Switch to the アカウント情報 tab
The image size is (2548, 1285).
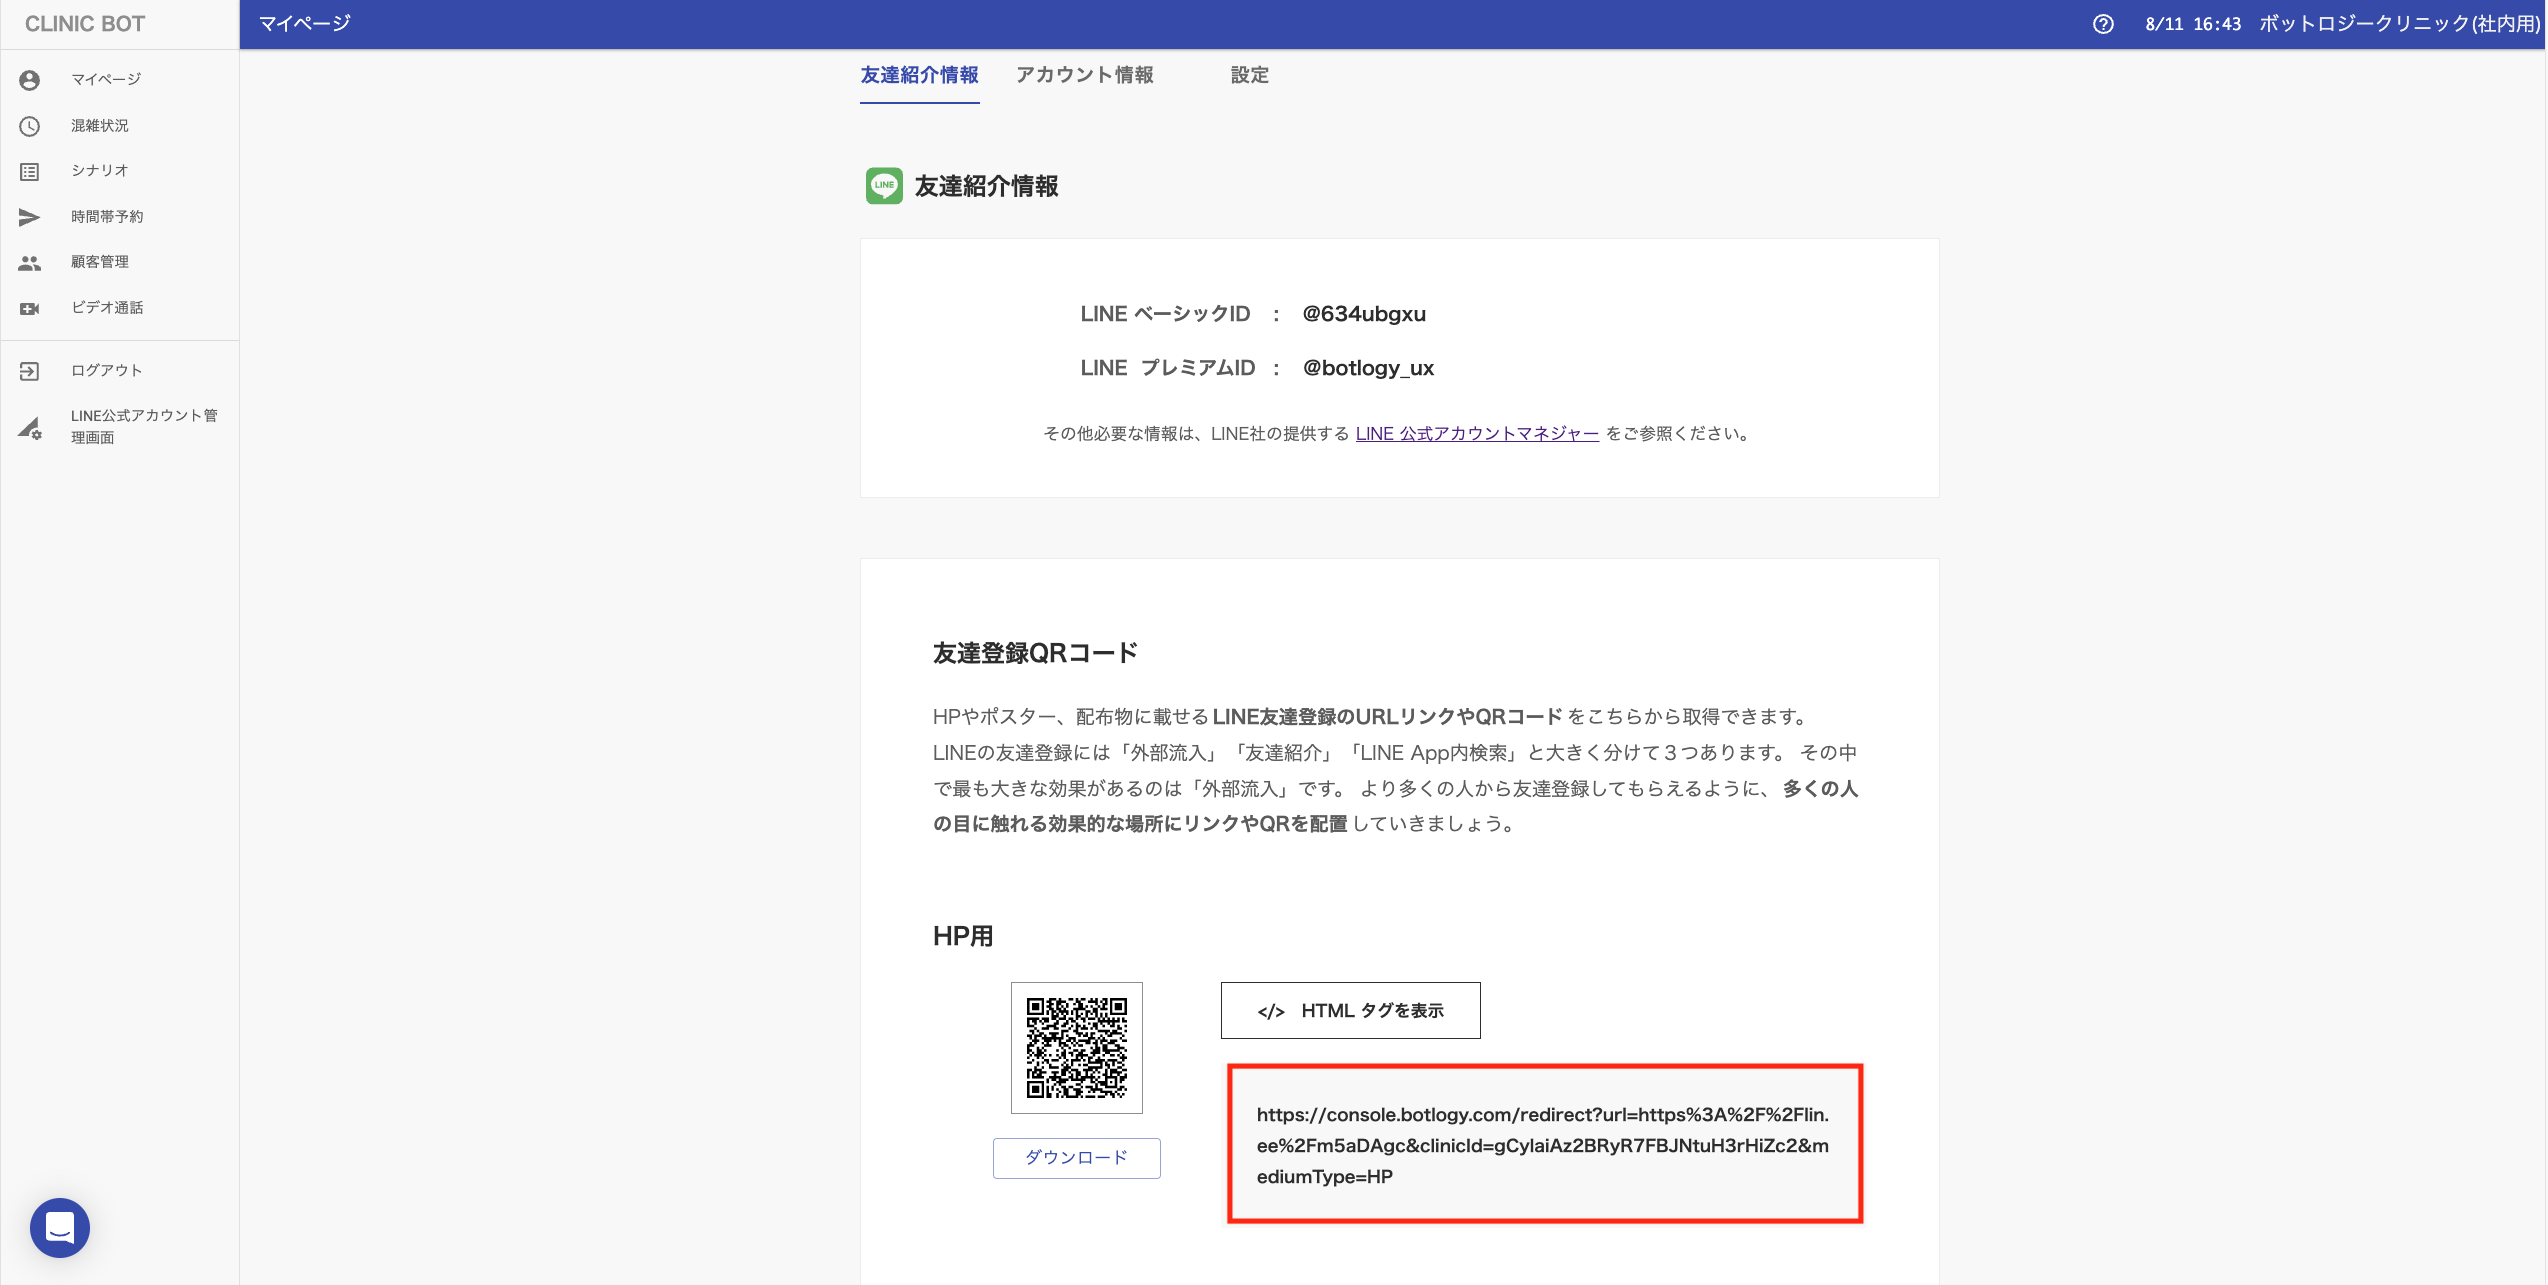tap(1084, 75)
